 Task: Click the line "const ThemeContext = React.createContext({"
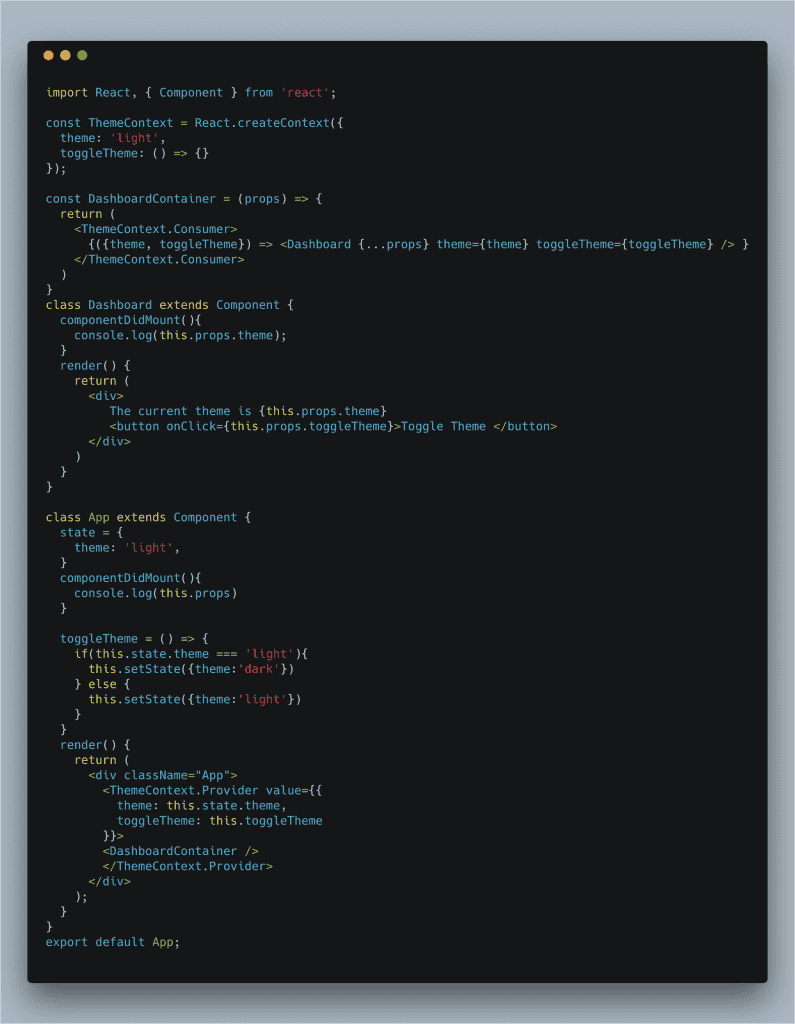coord(194,123)
